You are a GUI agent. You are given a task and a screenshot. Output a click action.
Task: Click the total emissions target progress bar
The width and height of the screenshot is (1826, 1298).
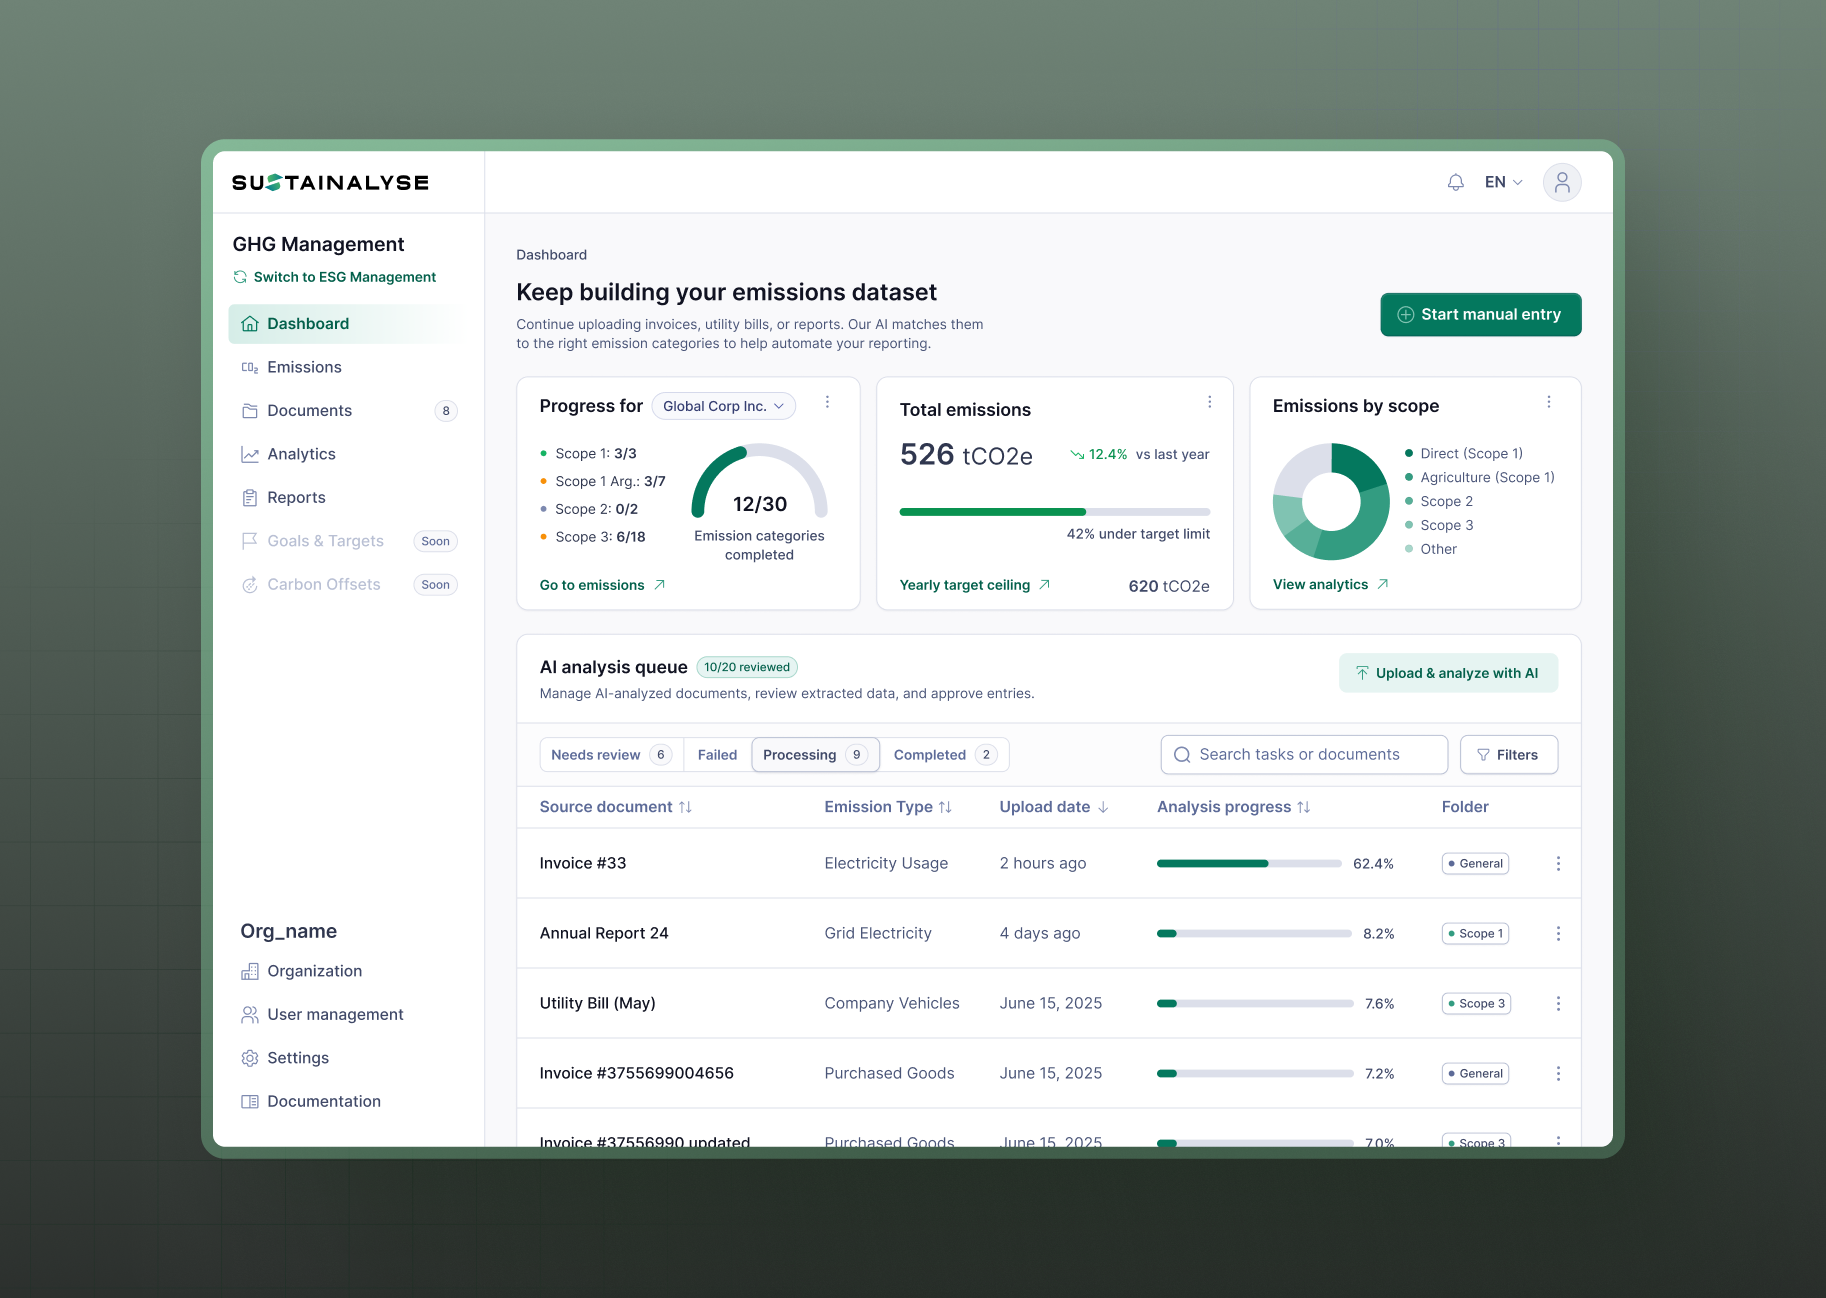click(x=1054, y=512)
